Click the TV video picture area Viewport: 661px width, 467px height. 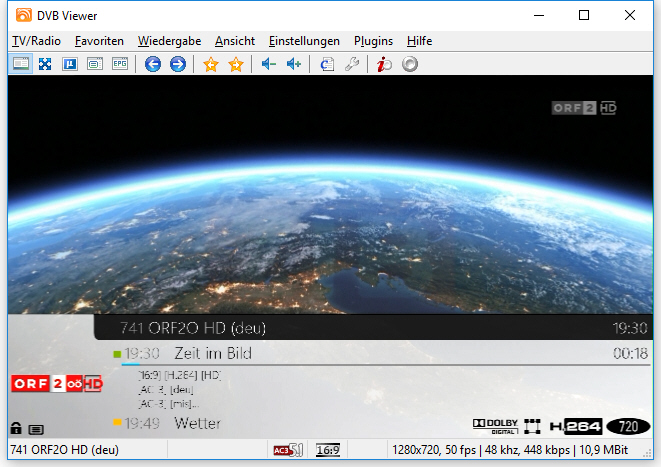point(330,195)
